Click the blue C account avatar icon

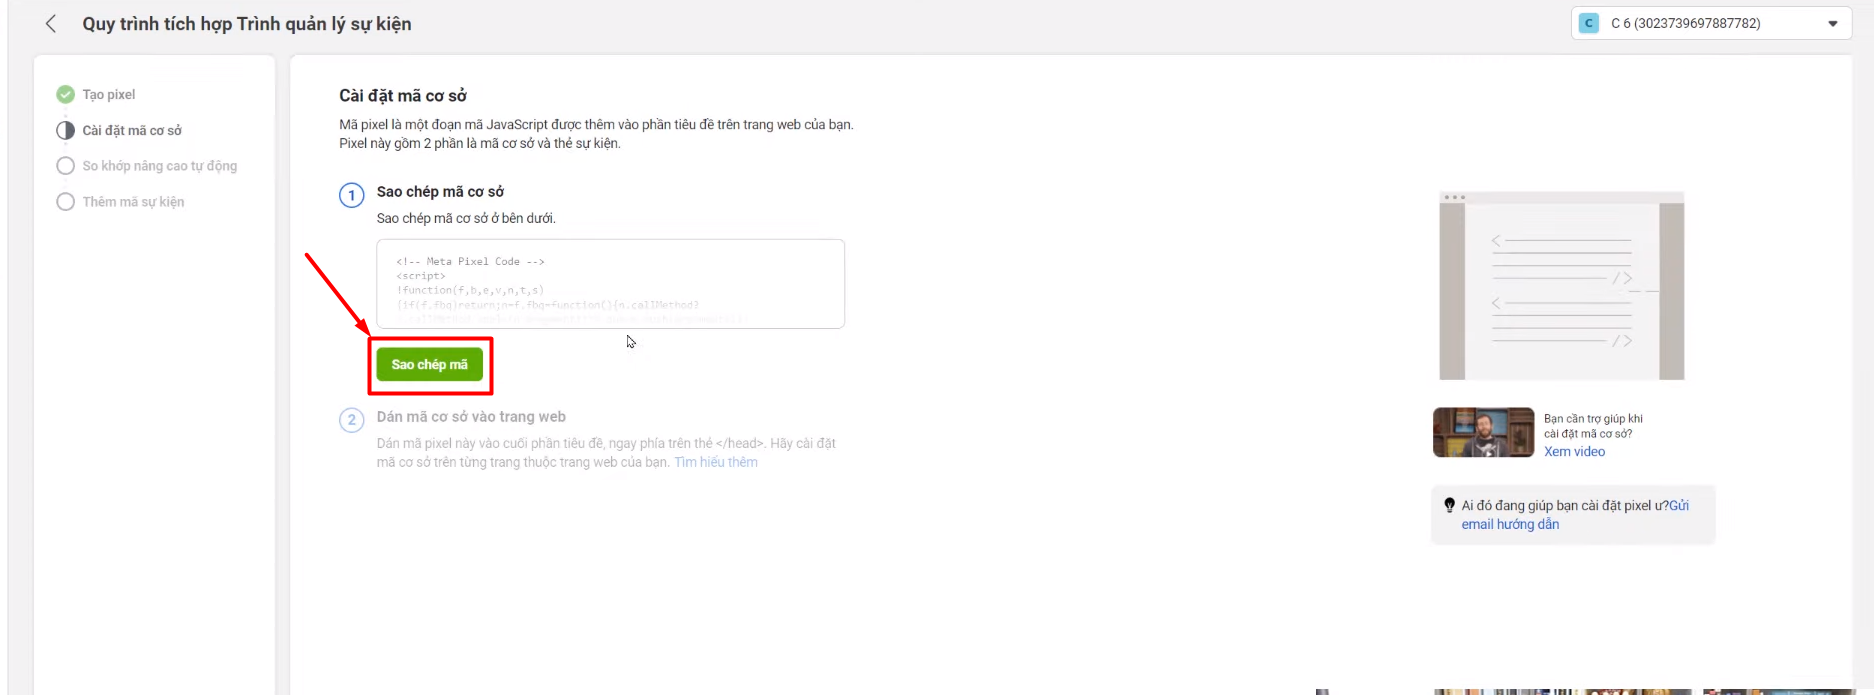tap(1589, 23)
